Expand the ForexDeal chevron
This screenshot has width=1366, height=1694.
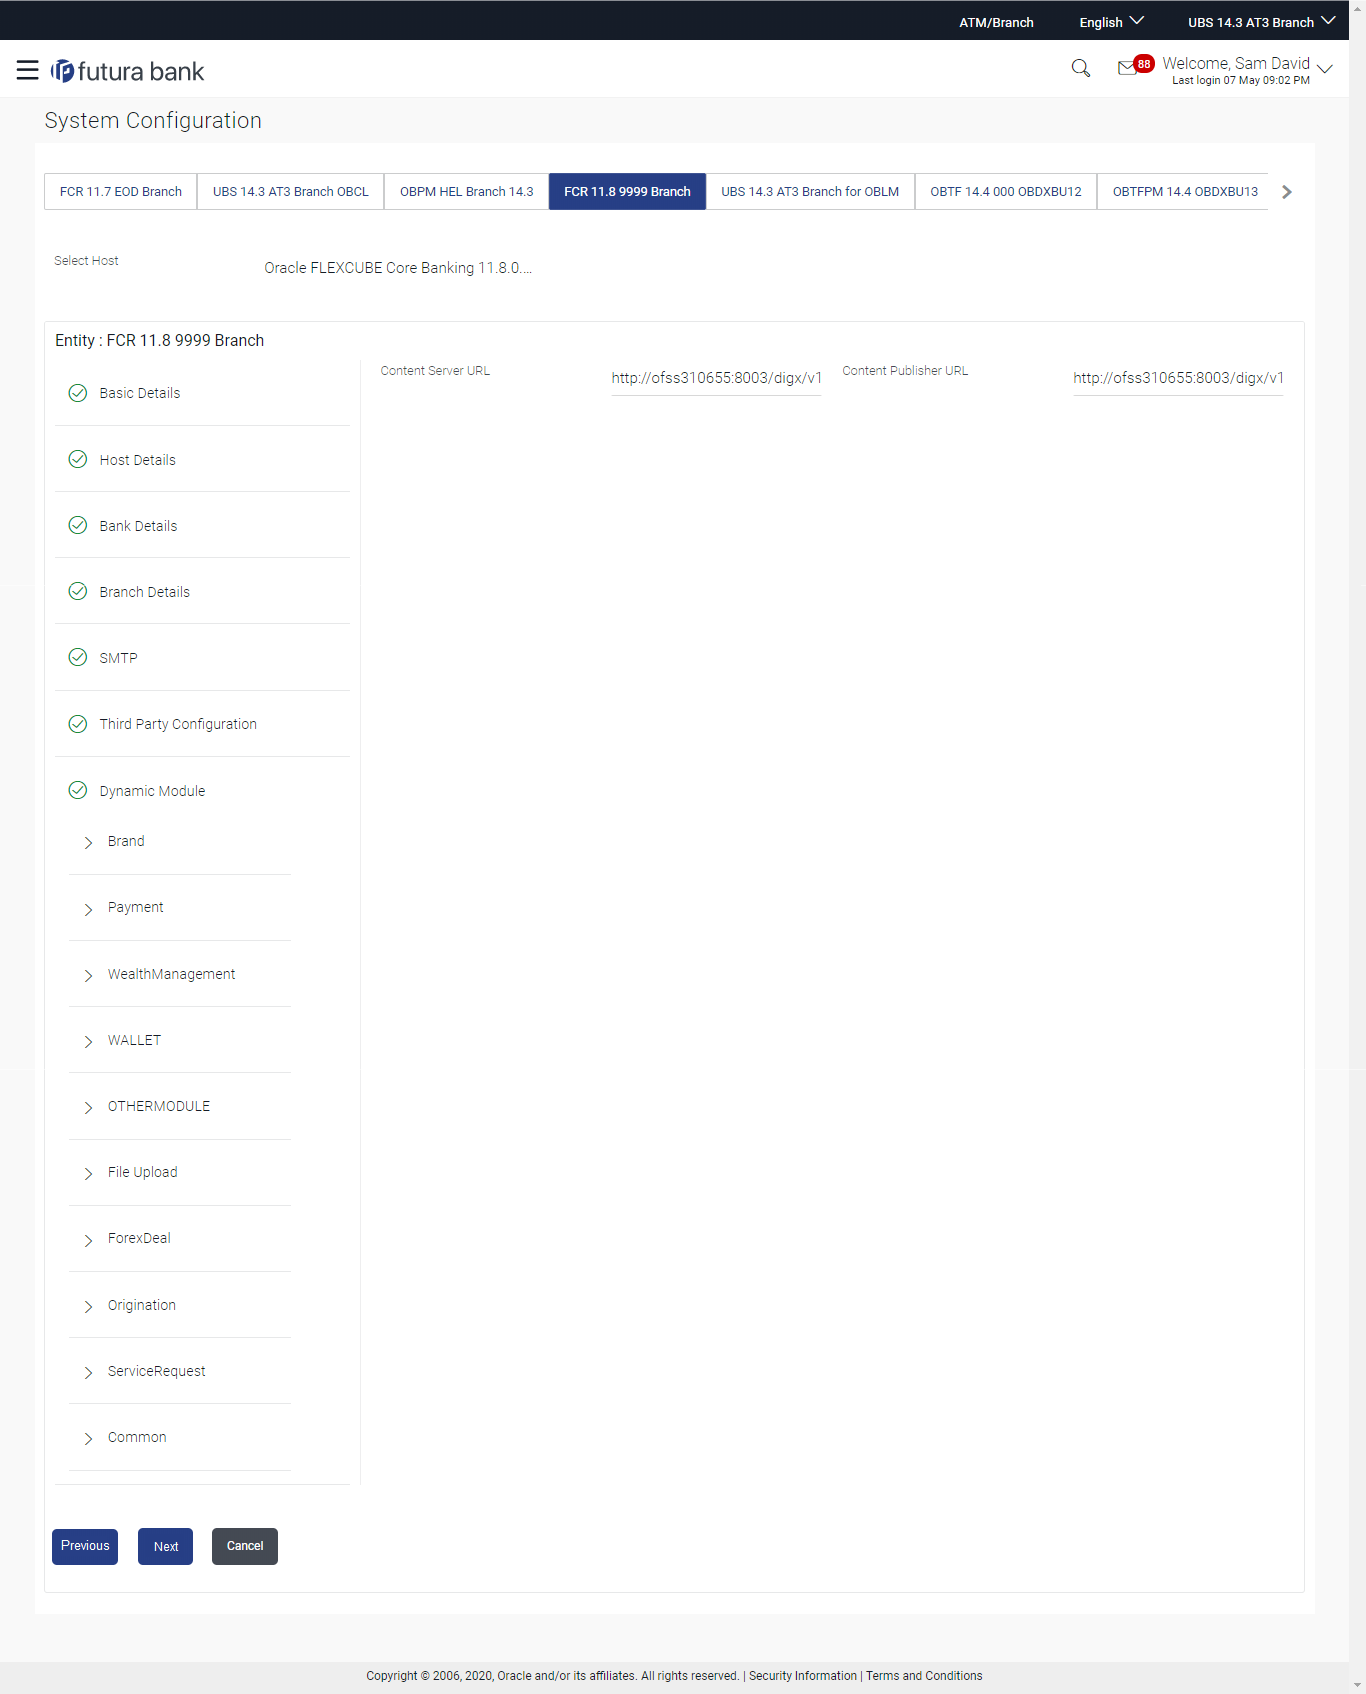(x=88, y=1240)
